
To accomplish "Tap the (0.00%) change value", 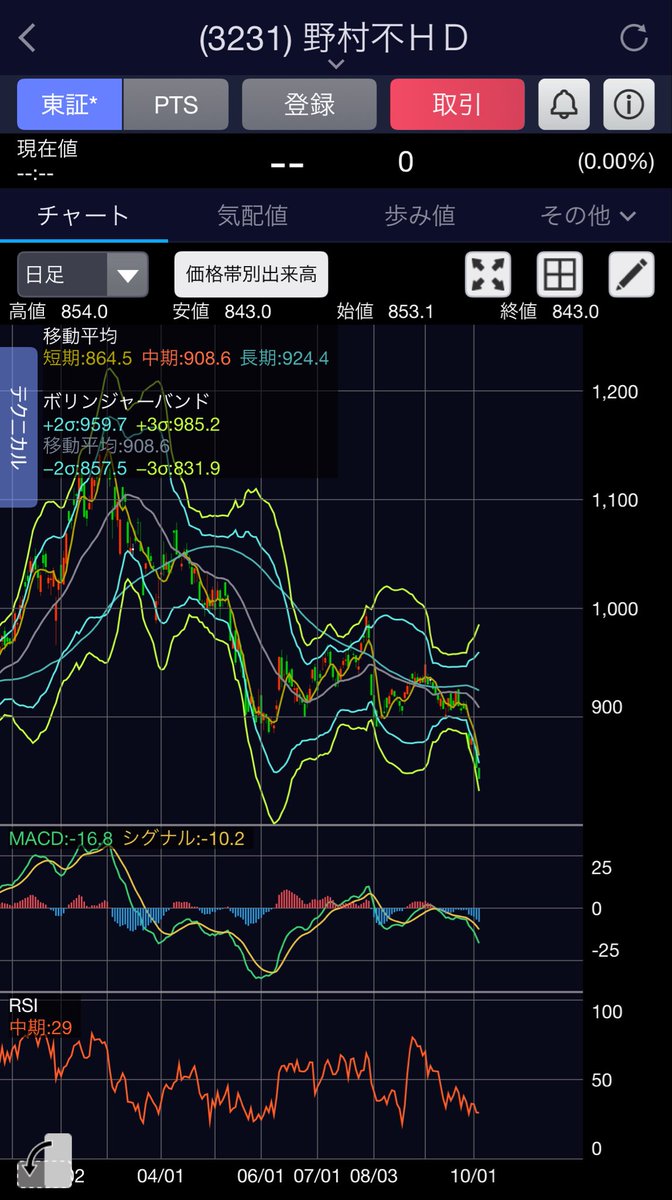I will tap(616, 162).
